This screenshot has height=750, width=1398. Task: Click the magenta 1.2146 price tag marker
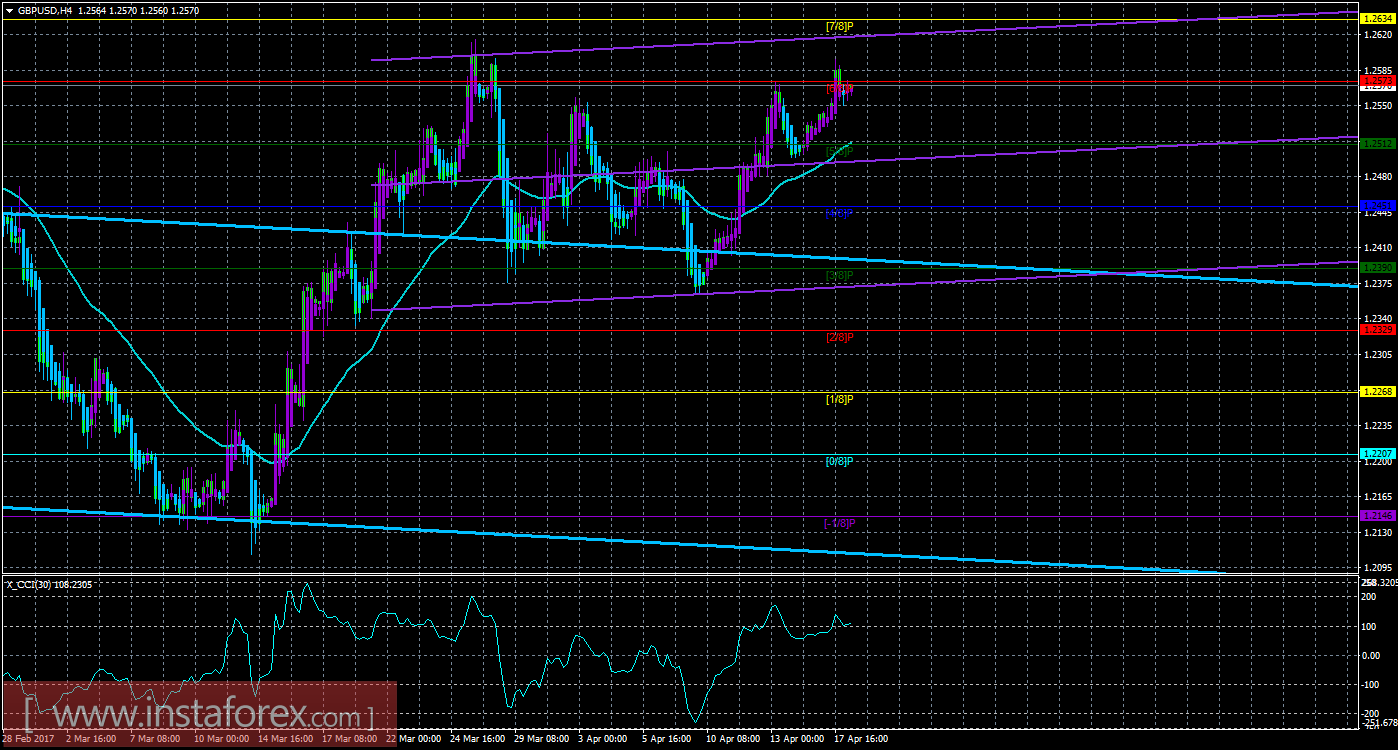click(x=1377, y=516)
